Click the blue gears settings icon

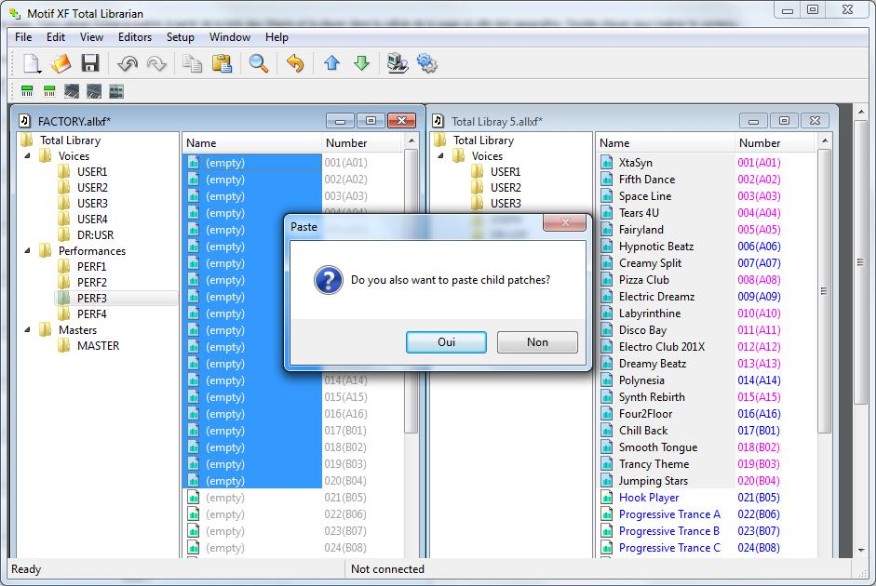427,63
